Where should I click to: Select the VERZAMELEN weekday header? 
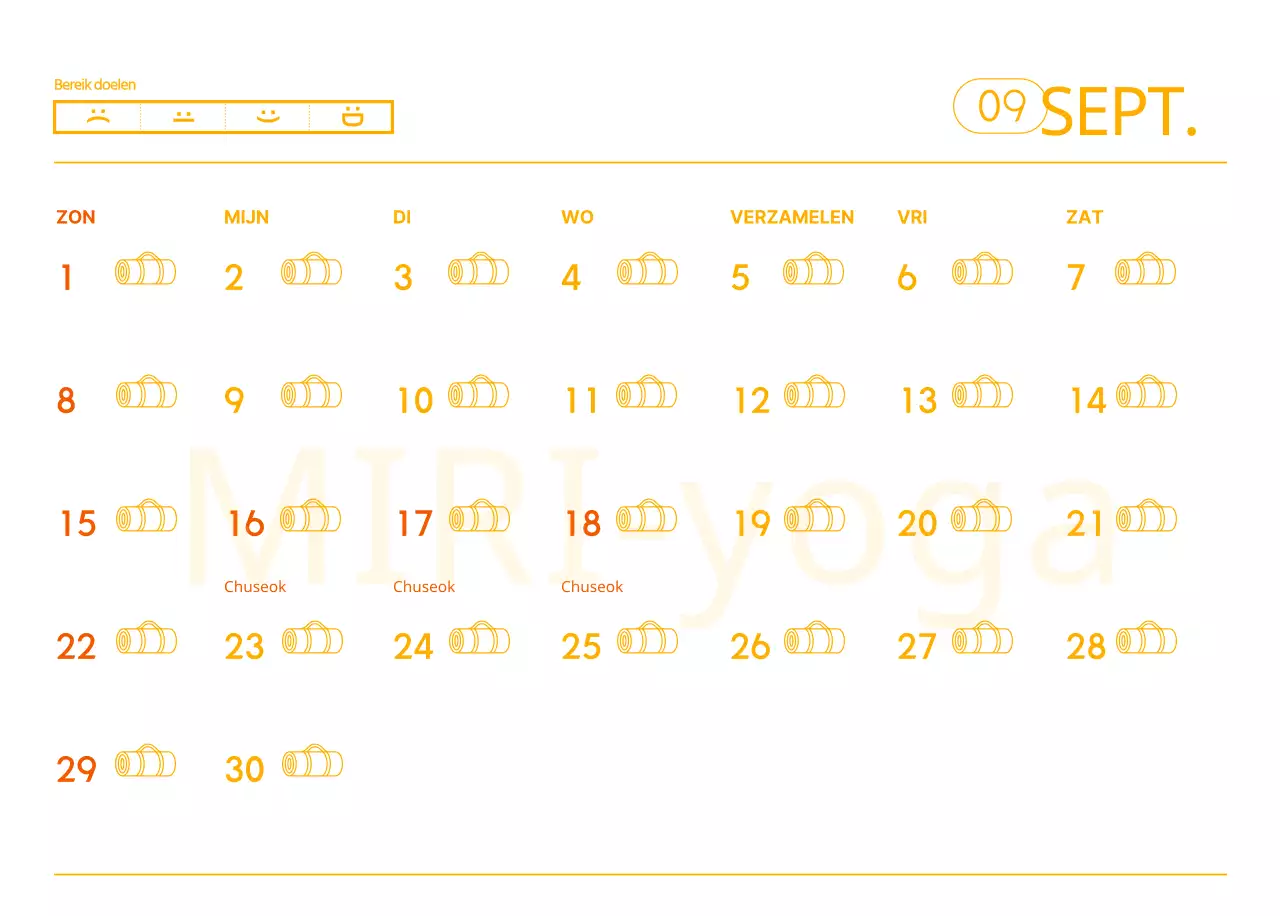coord(792,217)
